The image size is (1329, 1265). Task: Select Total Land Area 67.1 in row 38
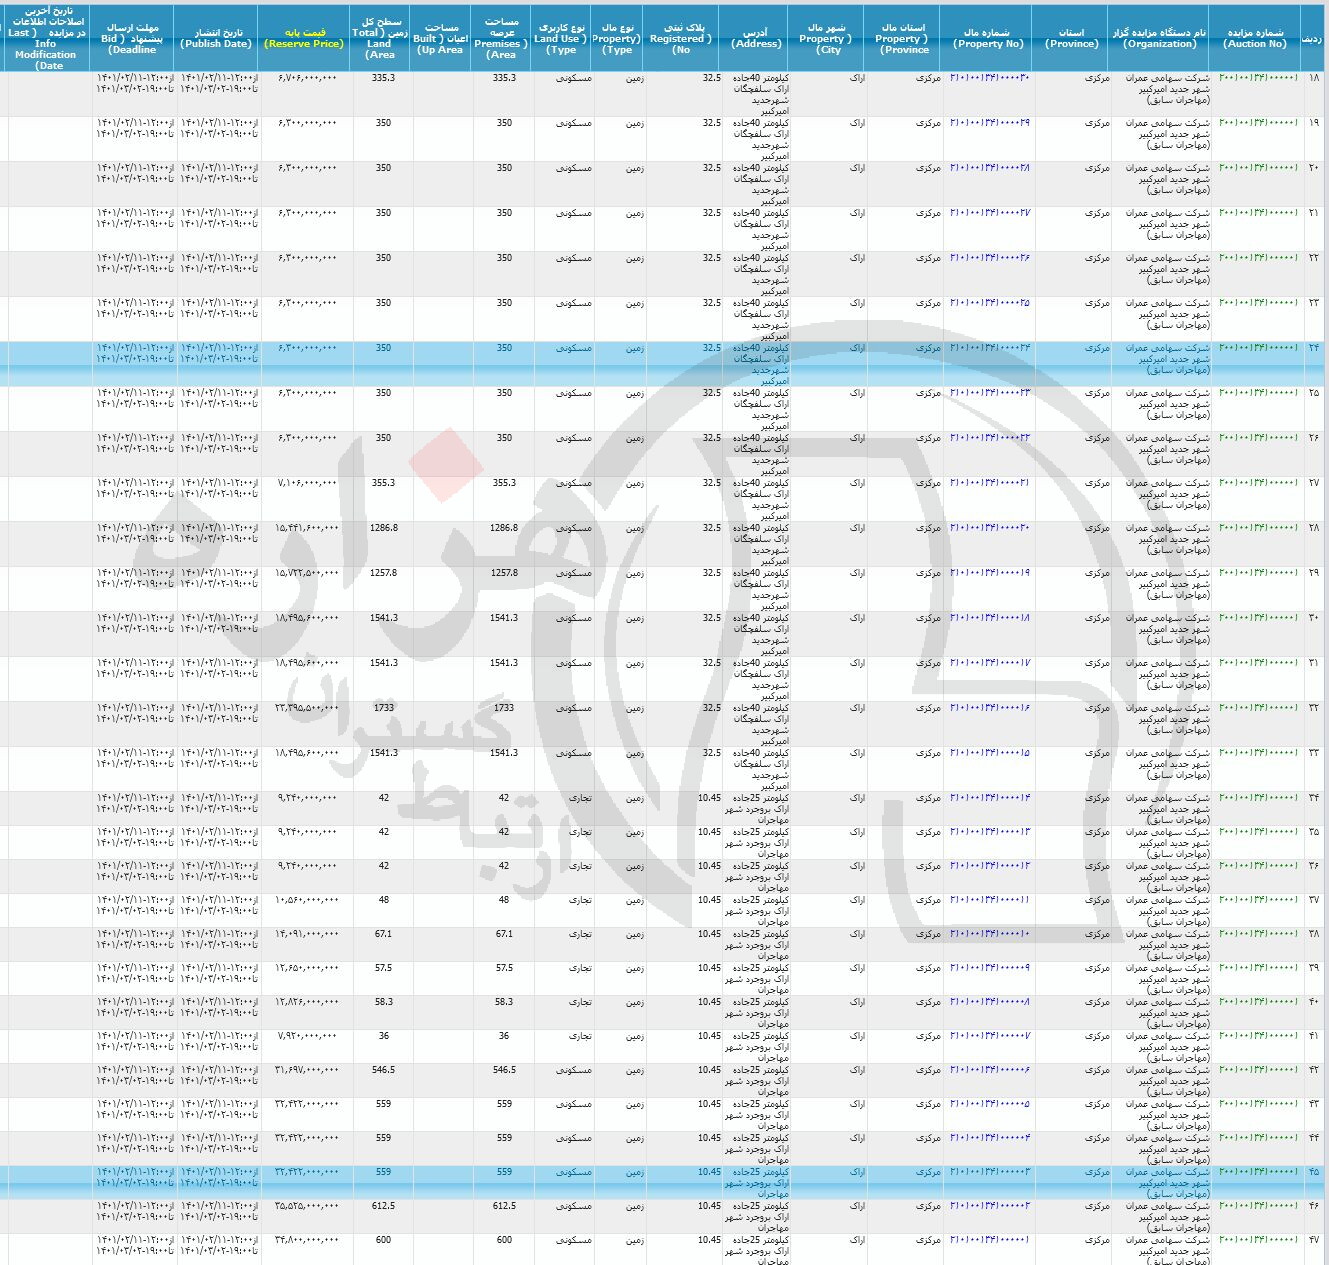pos(383,934)
